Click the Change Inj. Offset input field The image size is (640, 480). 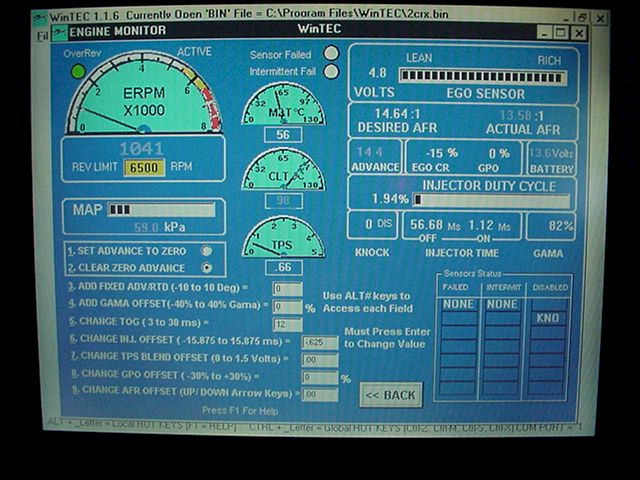(320, 342)
